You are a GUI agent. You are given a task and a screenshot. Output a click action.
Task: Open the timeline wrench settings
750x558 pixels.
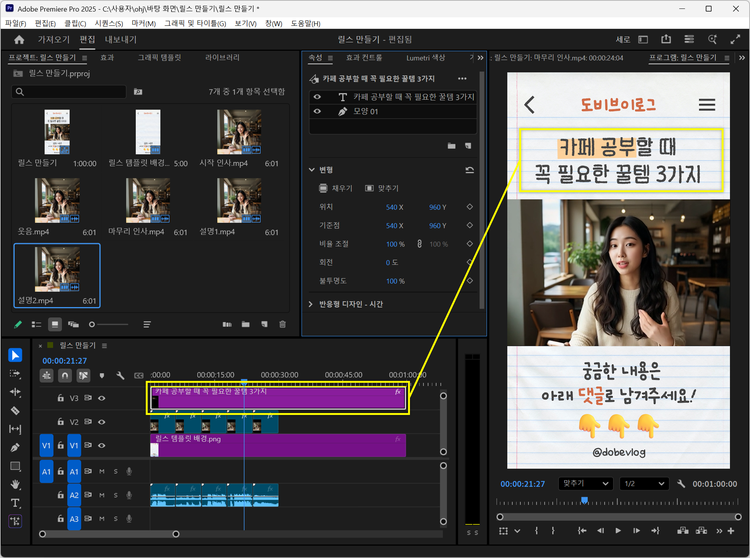[x=120, y=376]
